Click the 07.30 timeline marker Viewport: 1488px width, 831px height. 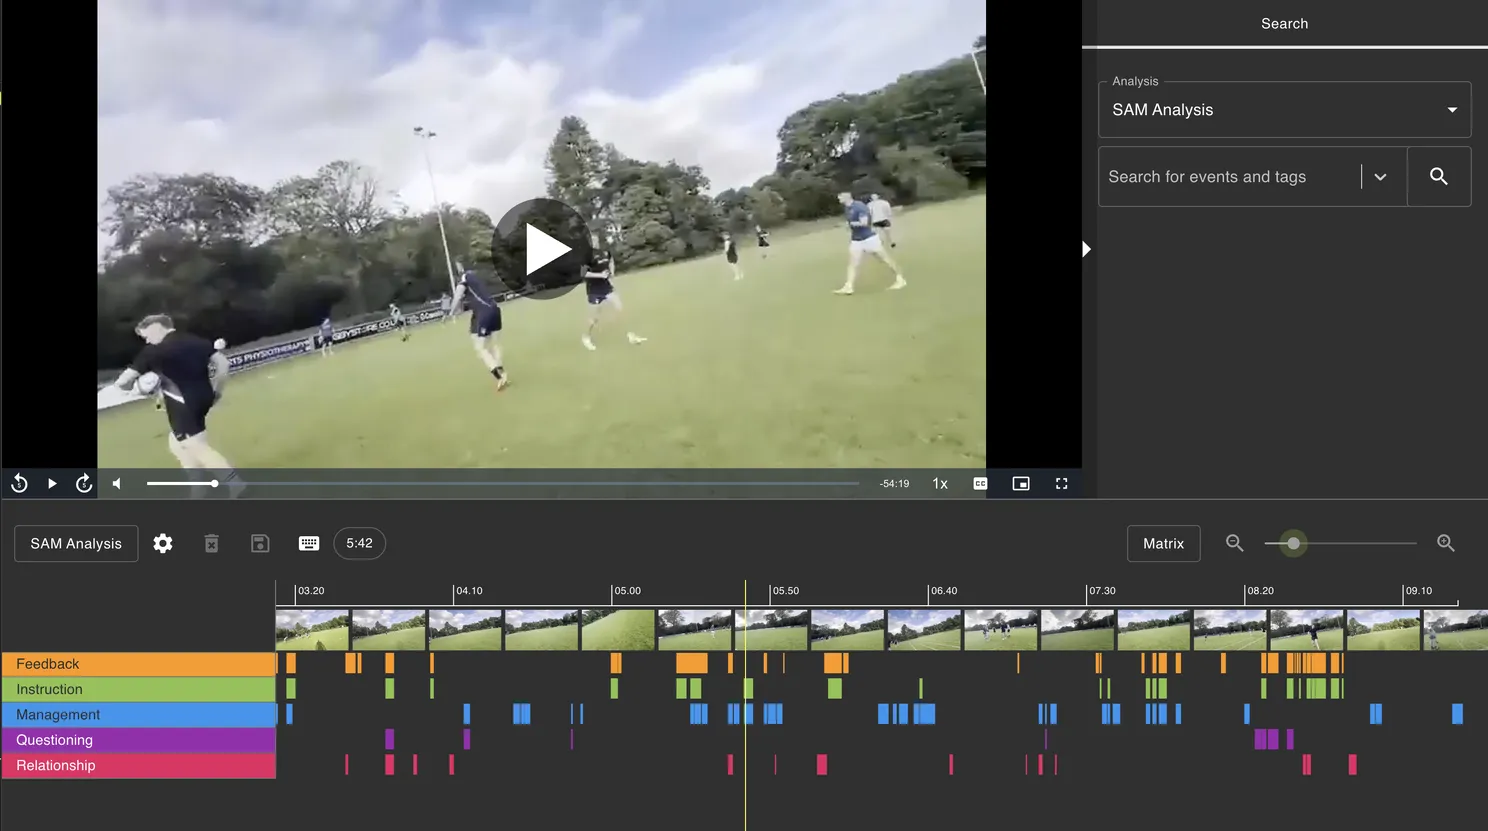pos(1102,591)
